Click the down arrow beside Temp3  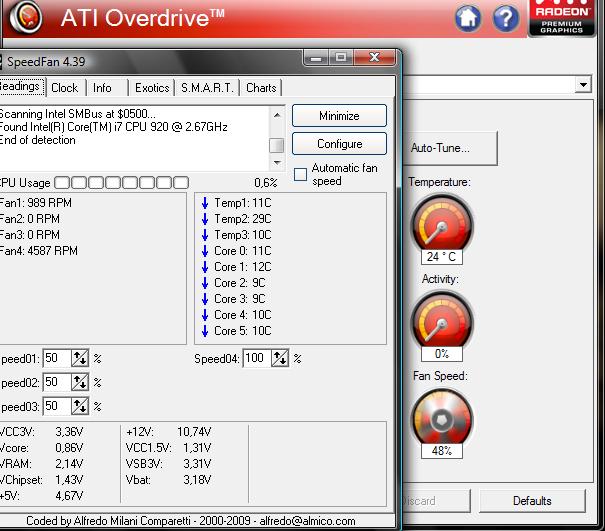205,235
